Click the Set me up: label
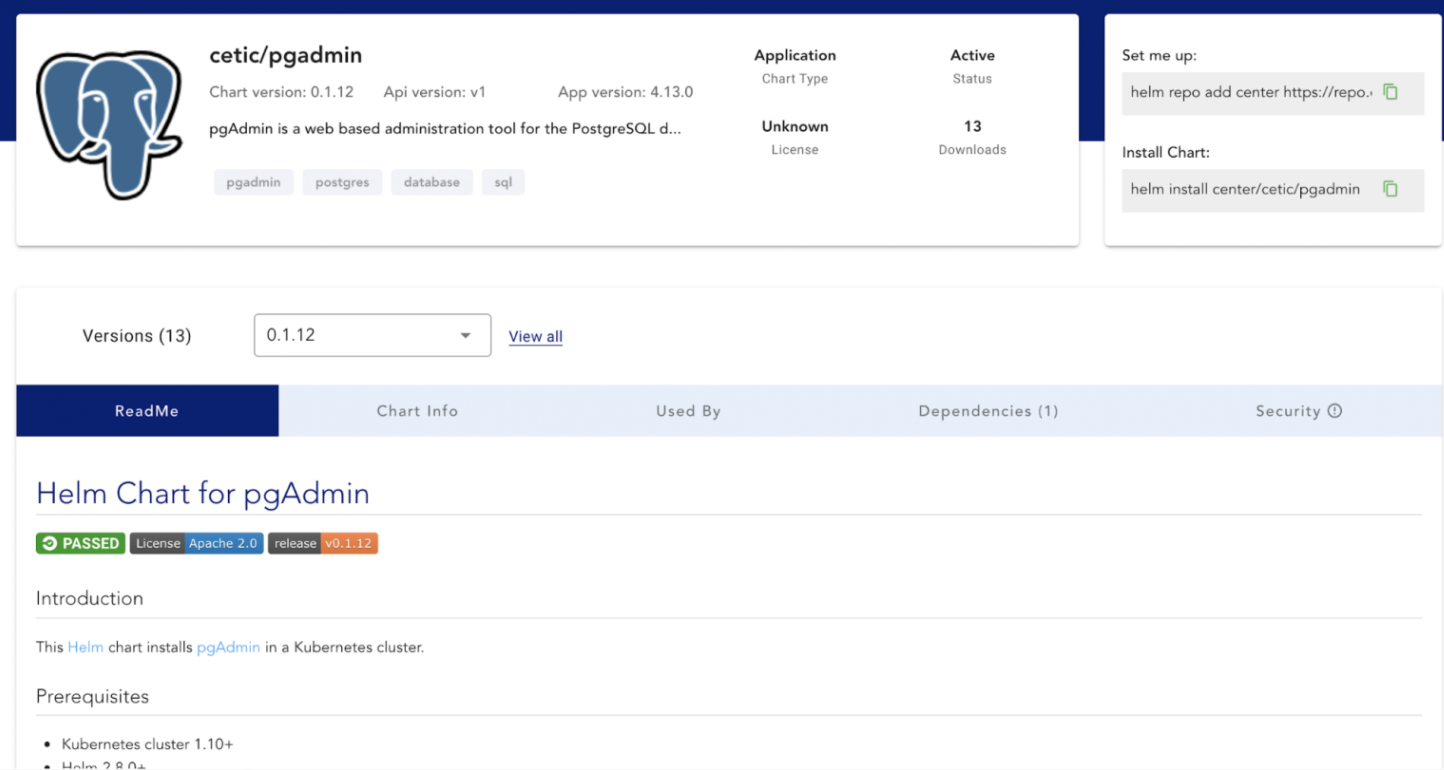Screen dimensions: 1444x770 [x=1159, y=56]
